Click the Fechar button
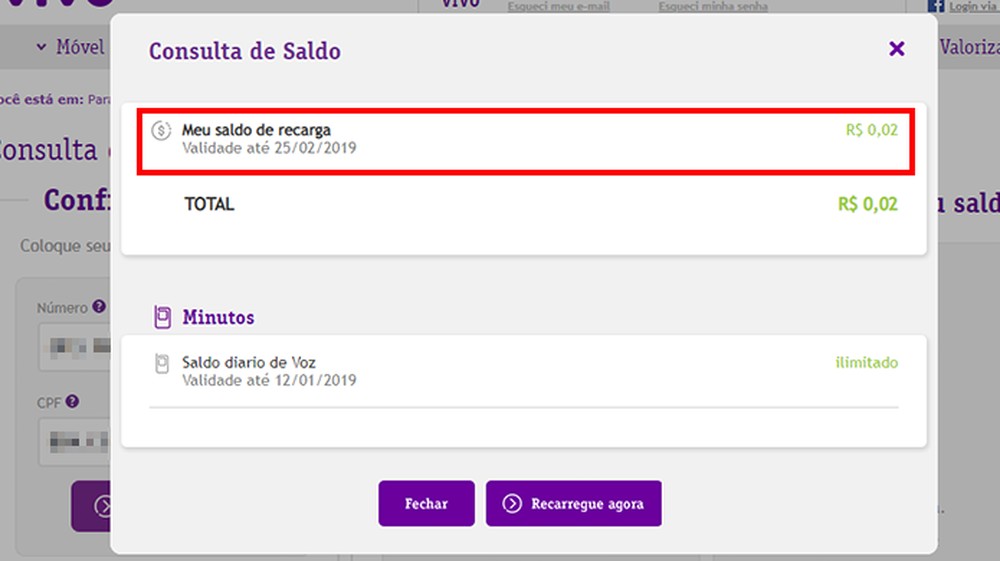The height and width of the screenshot is (561, 1000). click(426, 504)
